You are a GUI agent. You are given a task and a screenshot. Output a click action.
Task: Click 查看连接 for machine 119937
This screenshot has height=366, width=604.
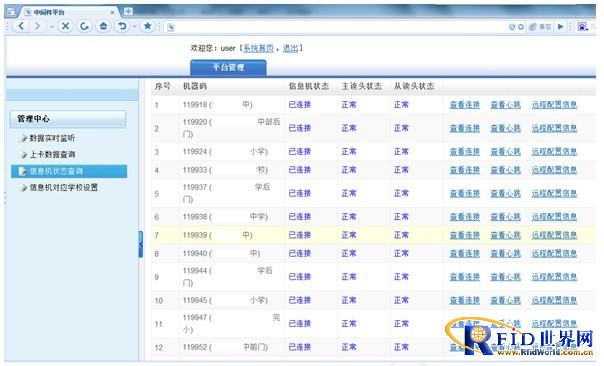[x=465, y=193]
